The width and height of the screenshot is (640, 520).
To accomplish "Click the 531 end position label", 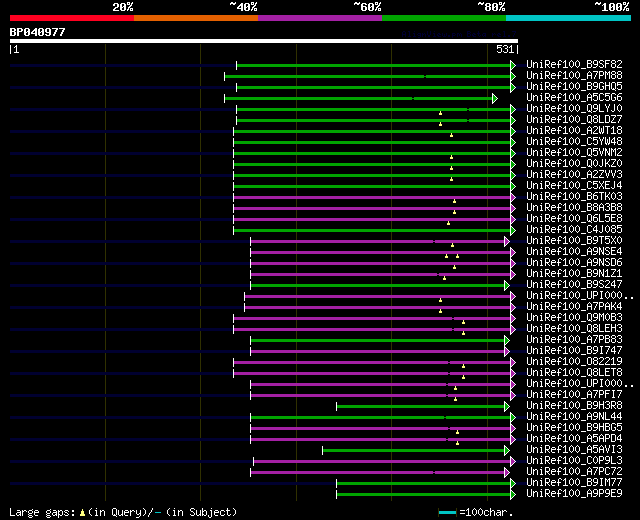I will 505,49.
